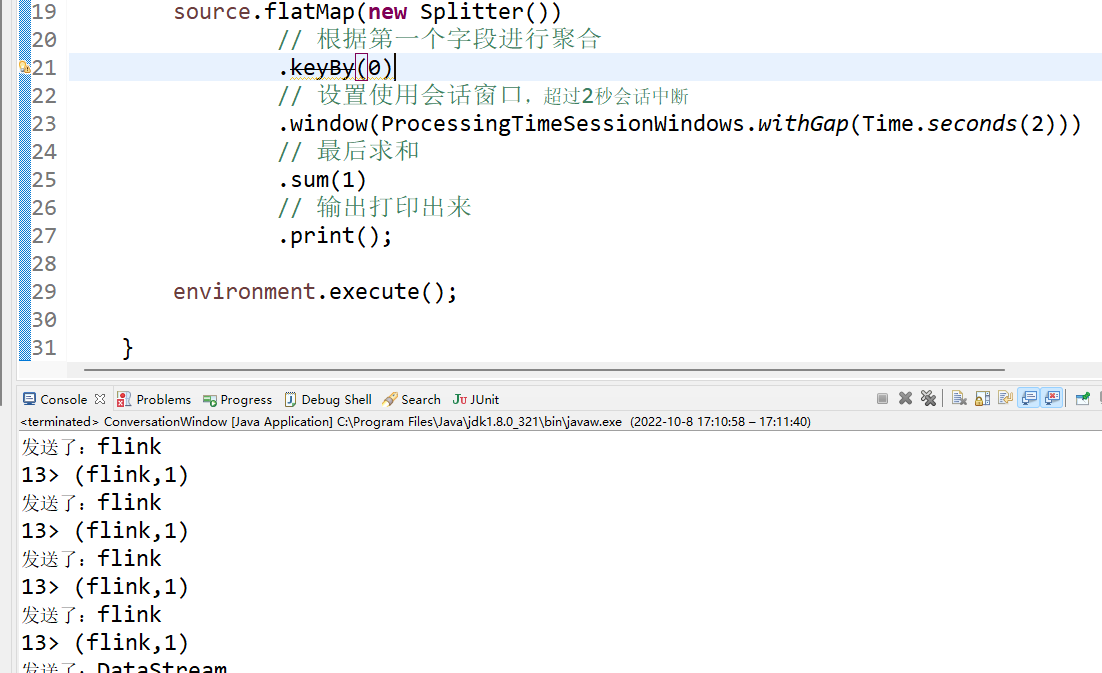Pin the Console view
The image size is (1102, 673).
point(1082,398)
